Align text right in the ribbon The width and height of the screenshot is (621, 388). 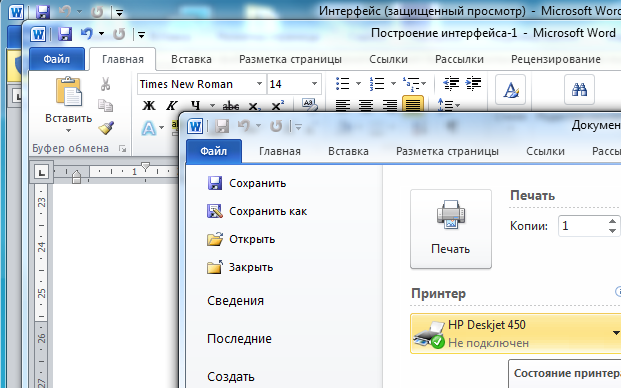[390, 105]
